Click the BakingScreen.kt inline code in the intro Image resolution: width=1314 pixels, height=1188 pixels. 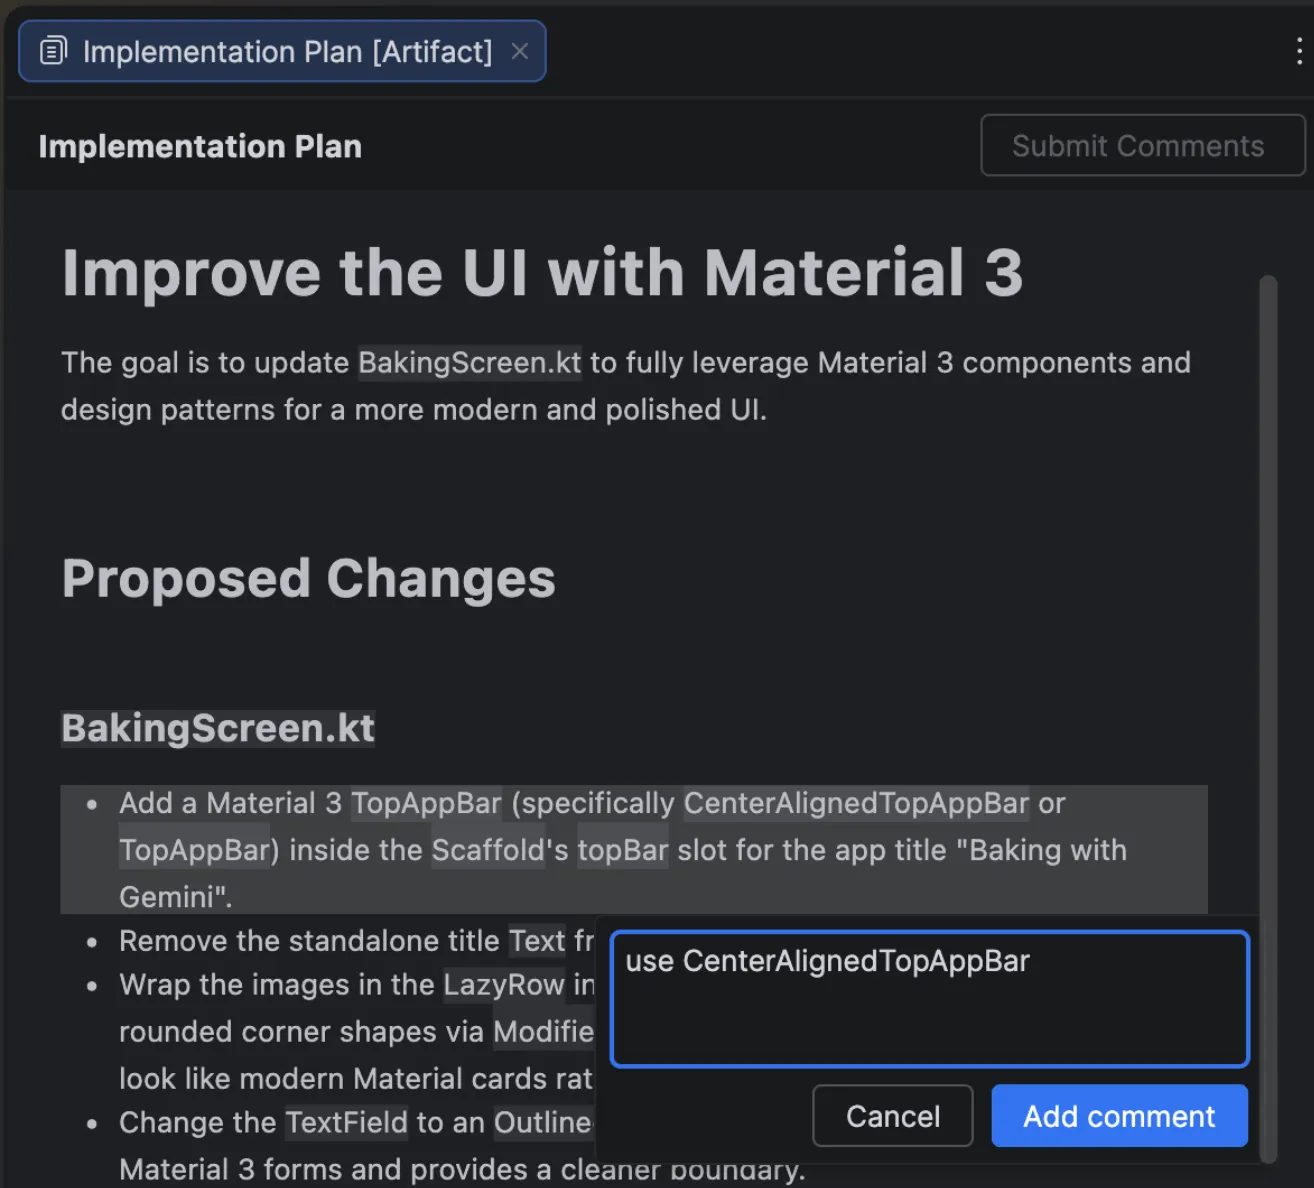click(x=468, y=362)
